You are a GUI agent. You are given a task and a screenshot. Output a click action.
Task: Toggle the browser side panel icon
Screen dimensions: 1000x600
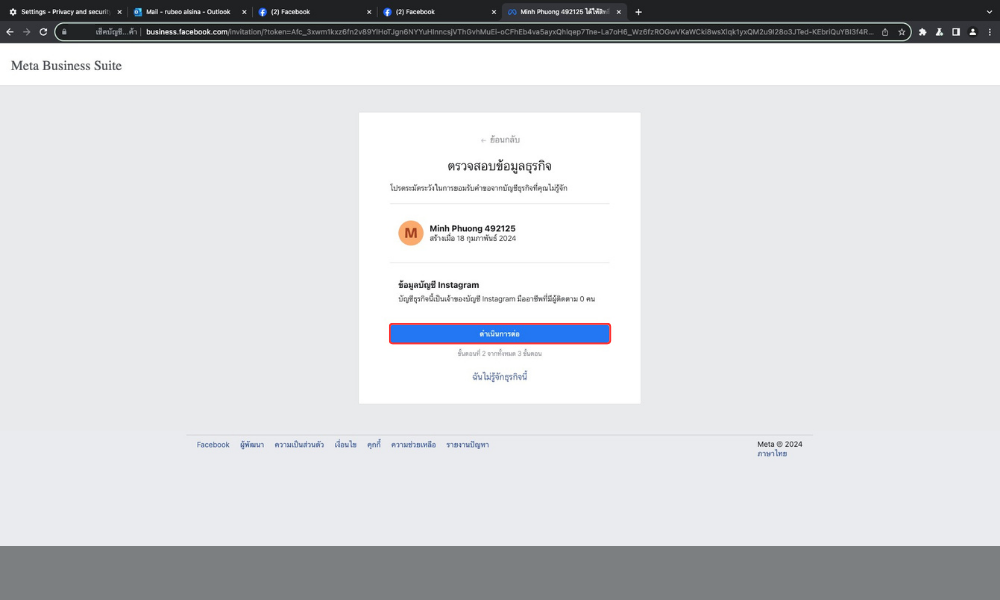pos(955,32)
